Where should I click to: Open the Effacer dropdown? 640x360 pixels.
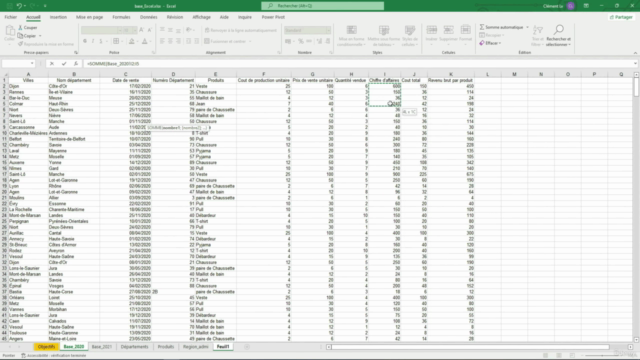click(x=491, y=43)
